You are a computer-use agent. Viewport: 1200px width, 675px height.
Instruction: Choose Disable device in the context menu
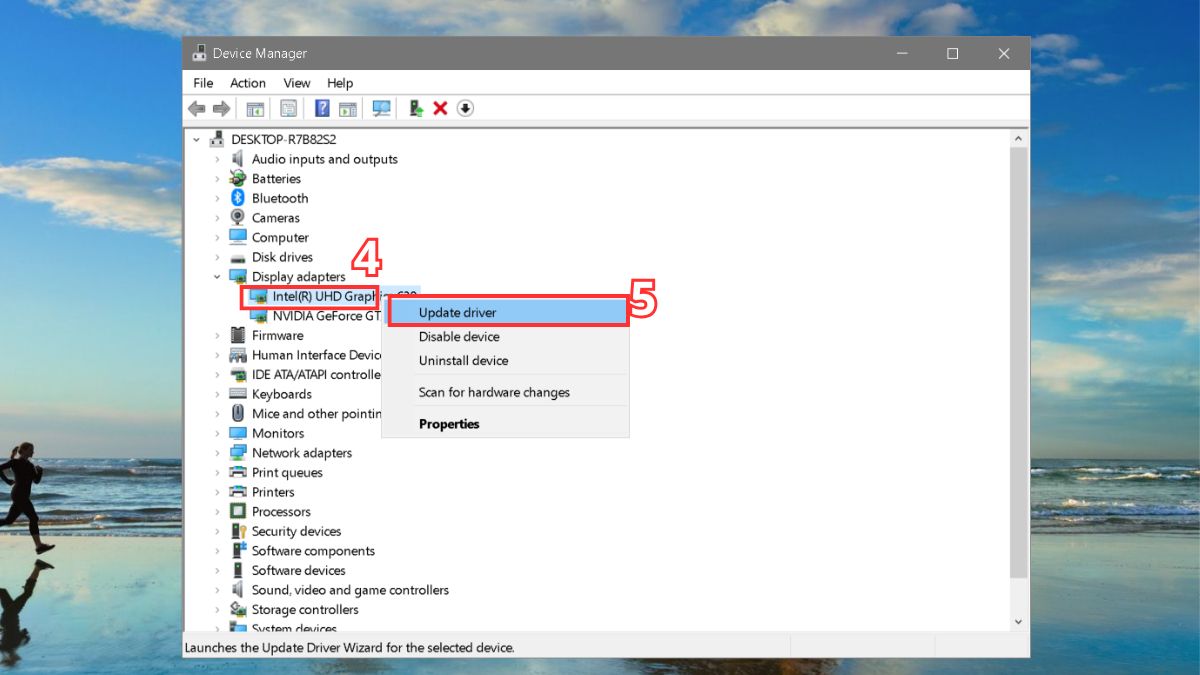pyautogui.click(x=505, y=337)
